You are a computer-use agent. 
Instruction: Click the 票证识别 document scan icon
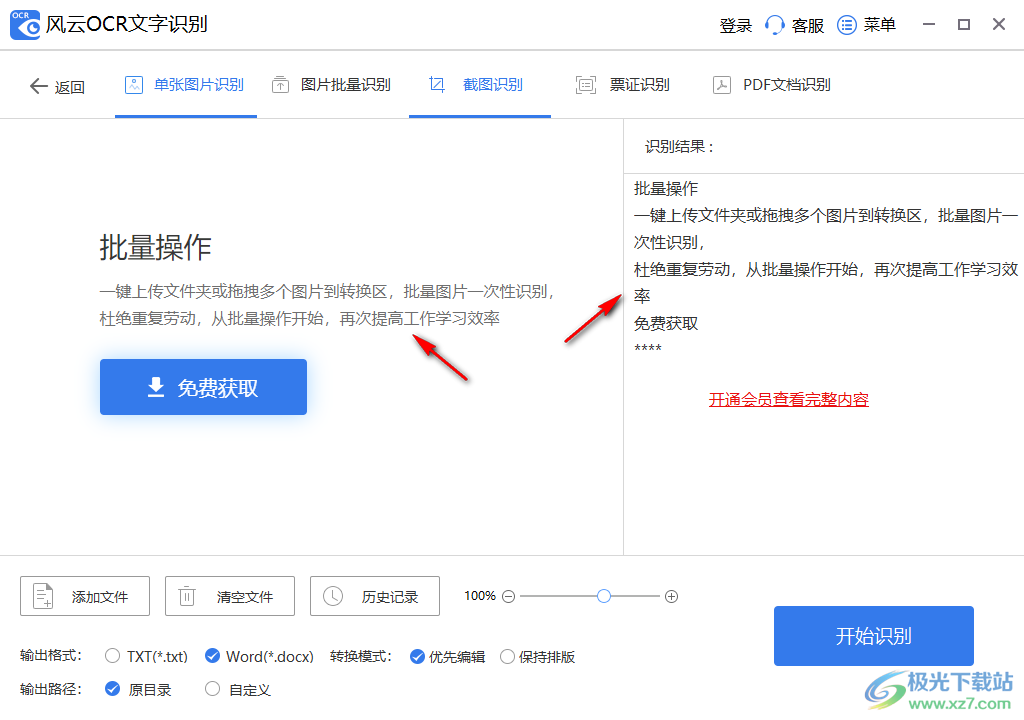coord(586,85)
